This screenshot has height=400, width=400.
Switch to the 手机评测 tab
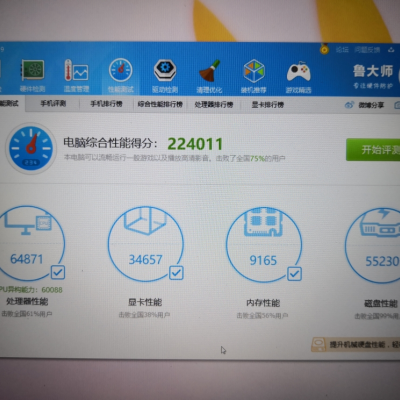[x=53, y=104]
